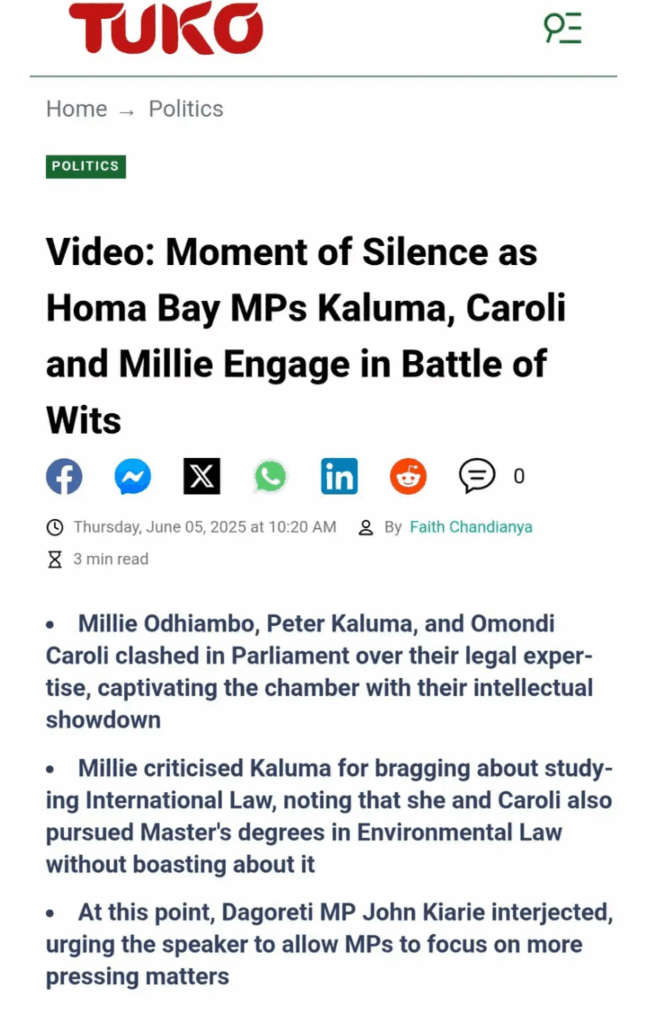Click the author person icon
The width and height of the screenshot is (647, 1024).
pyautogui.click(x=366, y=528)
